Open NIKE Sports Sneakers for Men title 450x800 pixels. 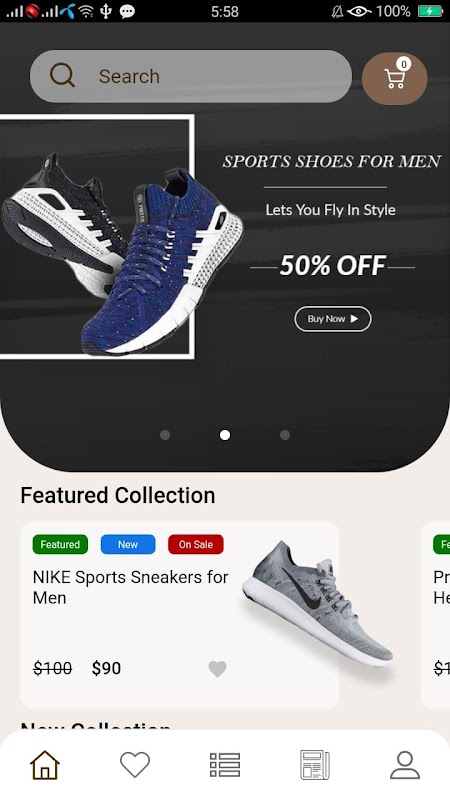pyautogui.click(x=131, y=587)
